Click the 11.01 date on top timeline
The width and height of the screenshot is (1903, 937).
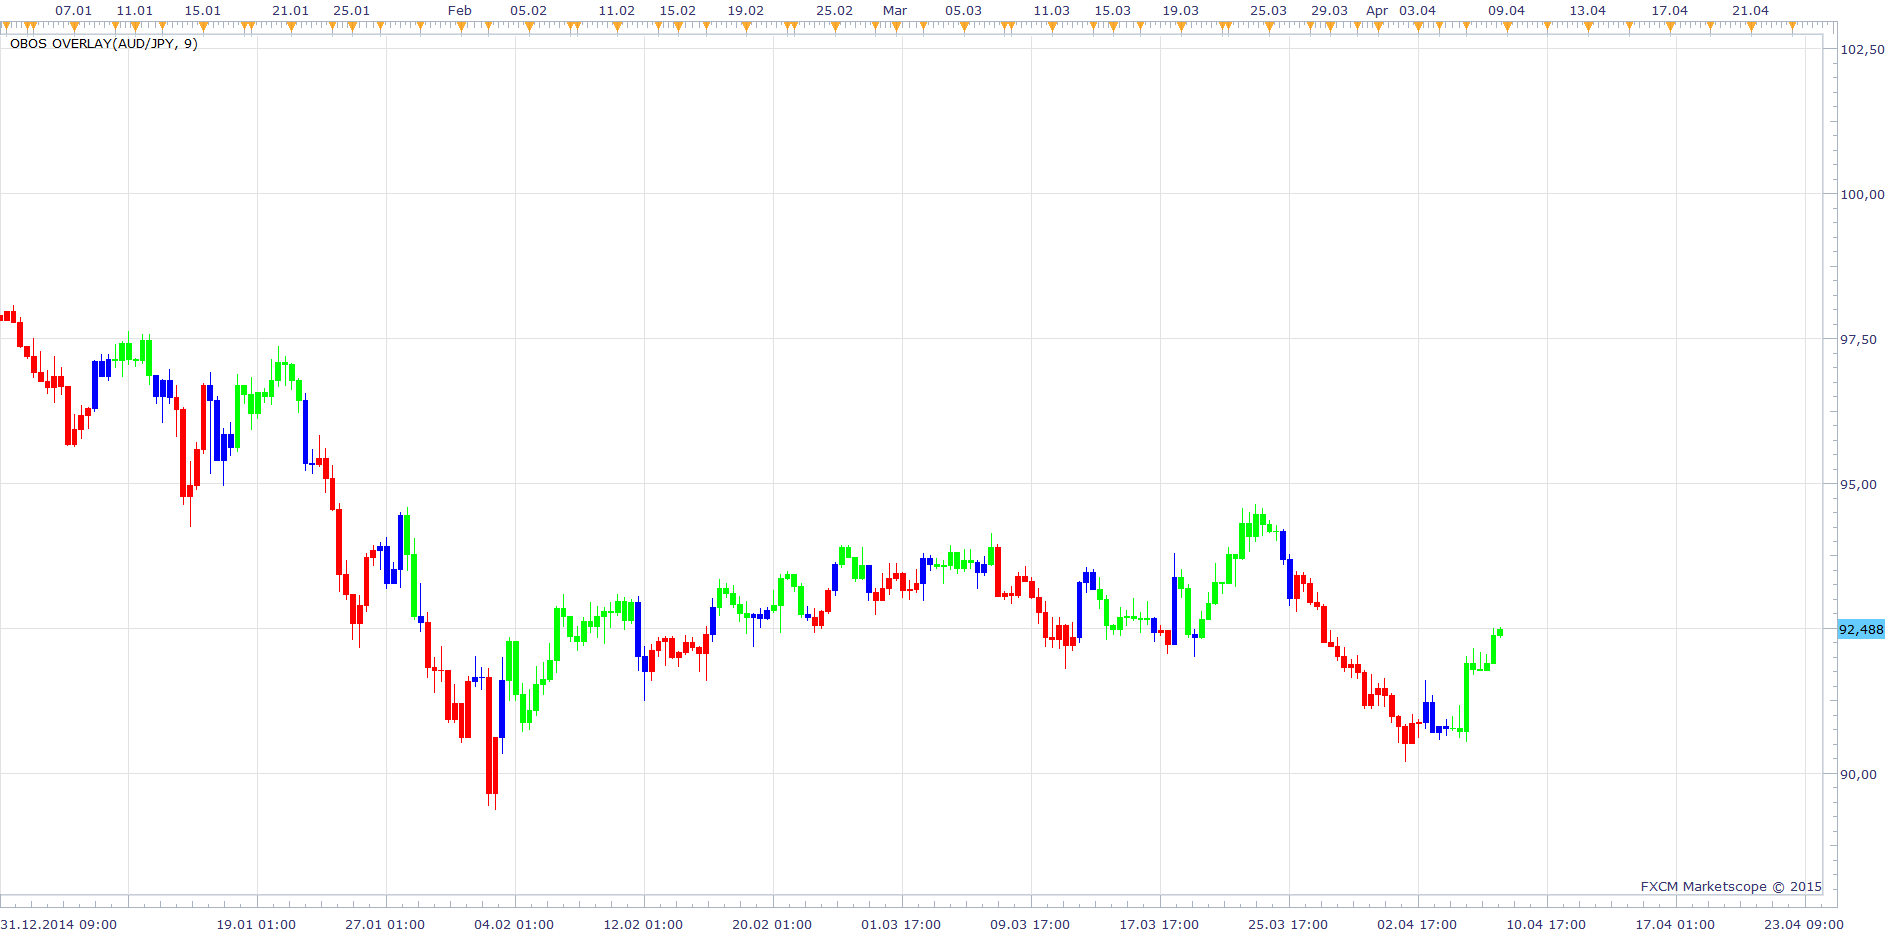coord(135,10)
